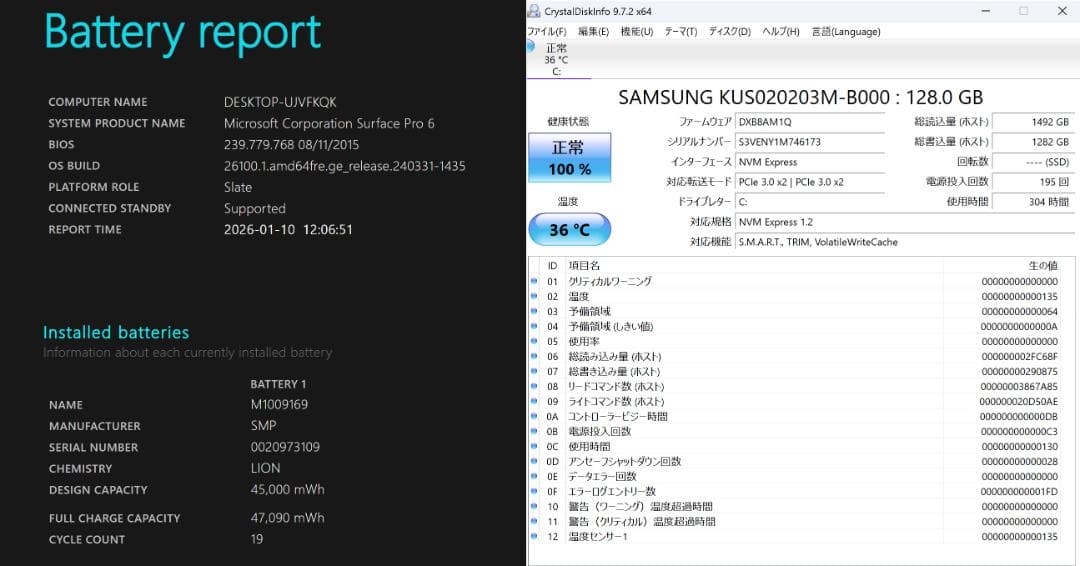Click the 生の値 column header
Viewport: 1080px width, 566px height.
[1043, 266]
